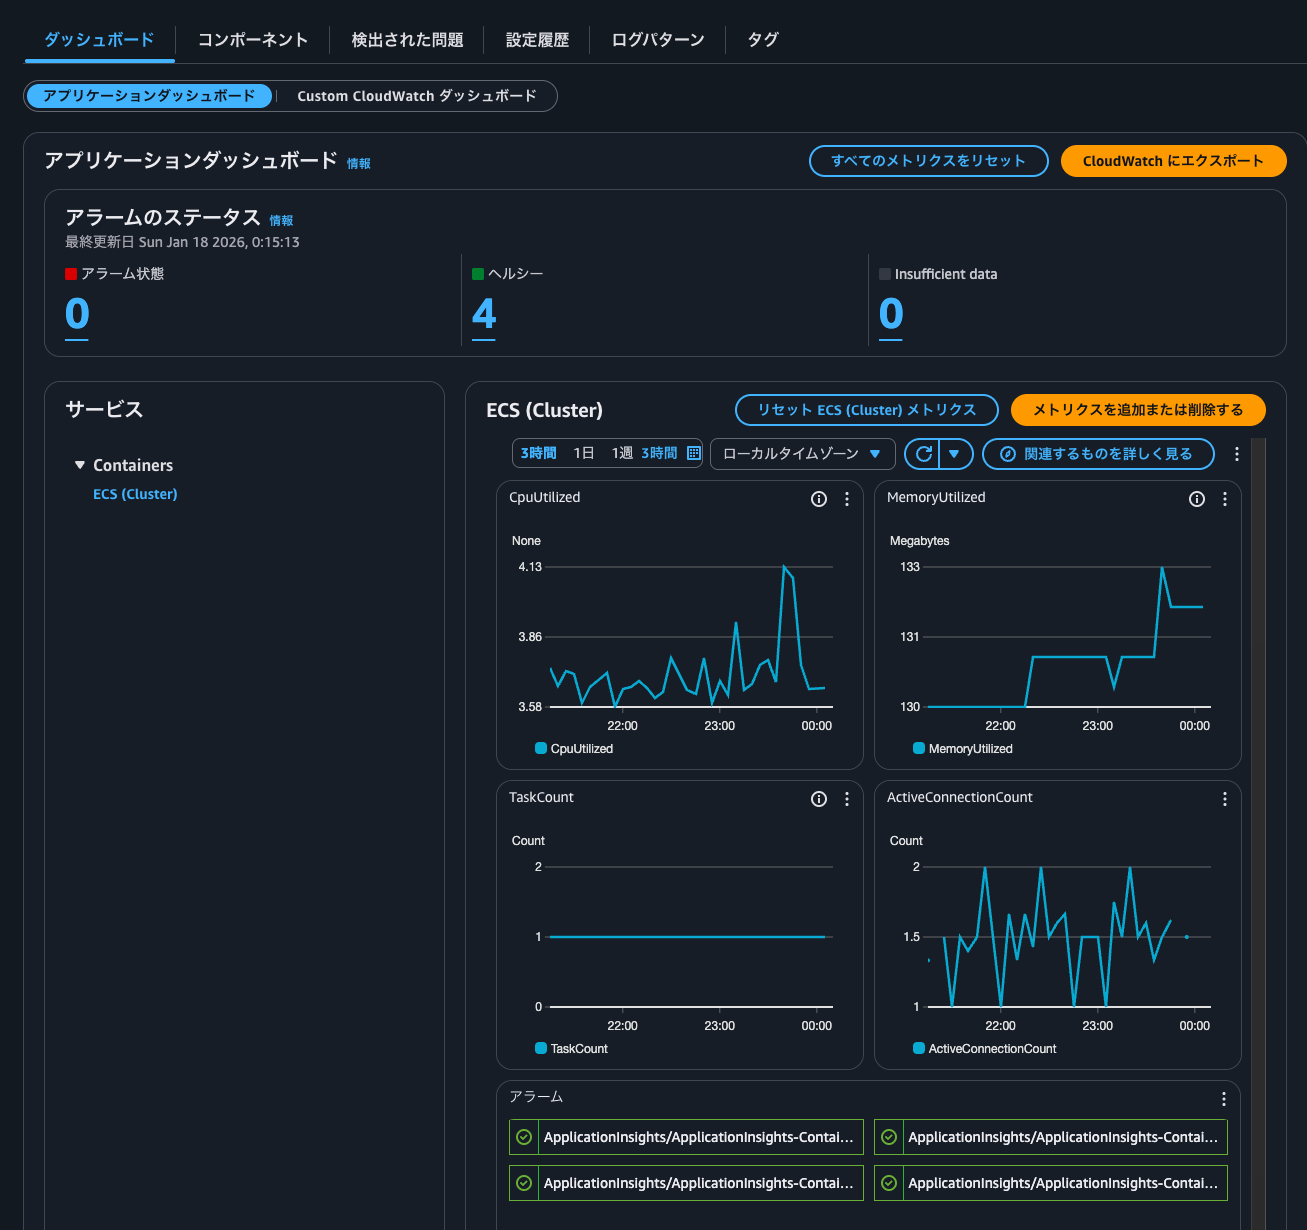The image size is (1307, 1230).
Task: Toggle the CpuUtilized legend color swatch
Action: [x=541, y=748]
